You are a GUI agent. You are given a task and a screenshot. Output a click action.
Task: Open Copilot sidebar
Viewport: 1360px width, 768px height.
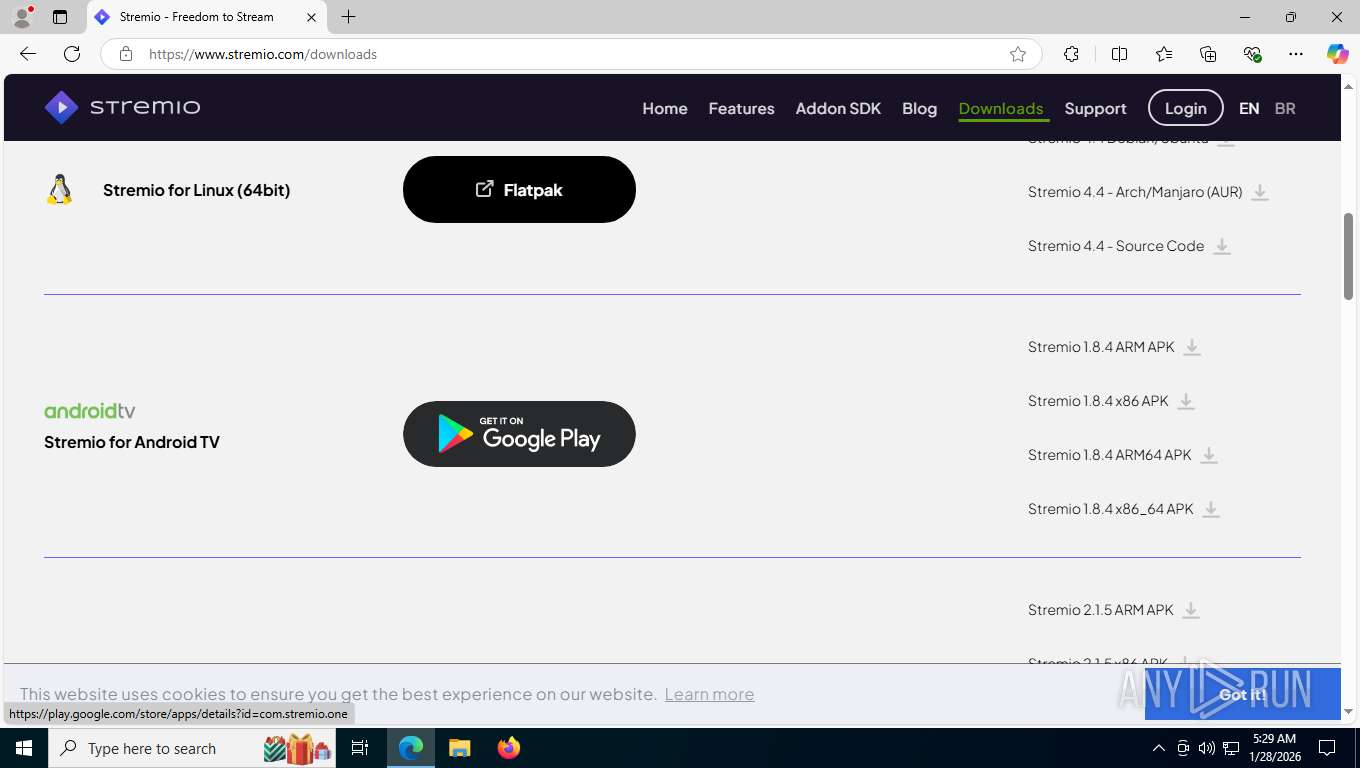coord(1338,54)
